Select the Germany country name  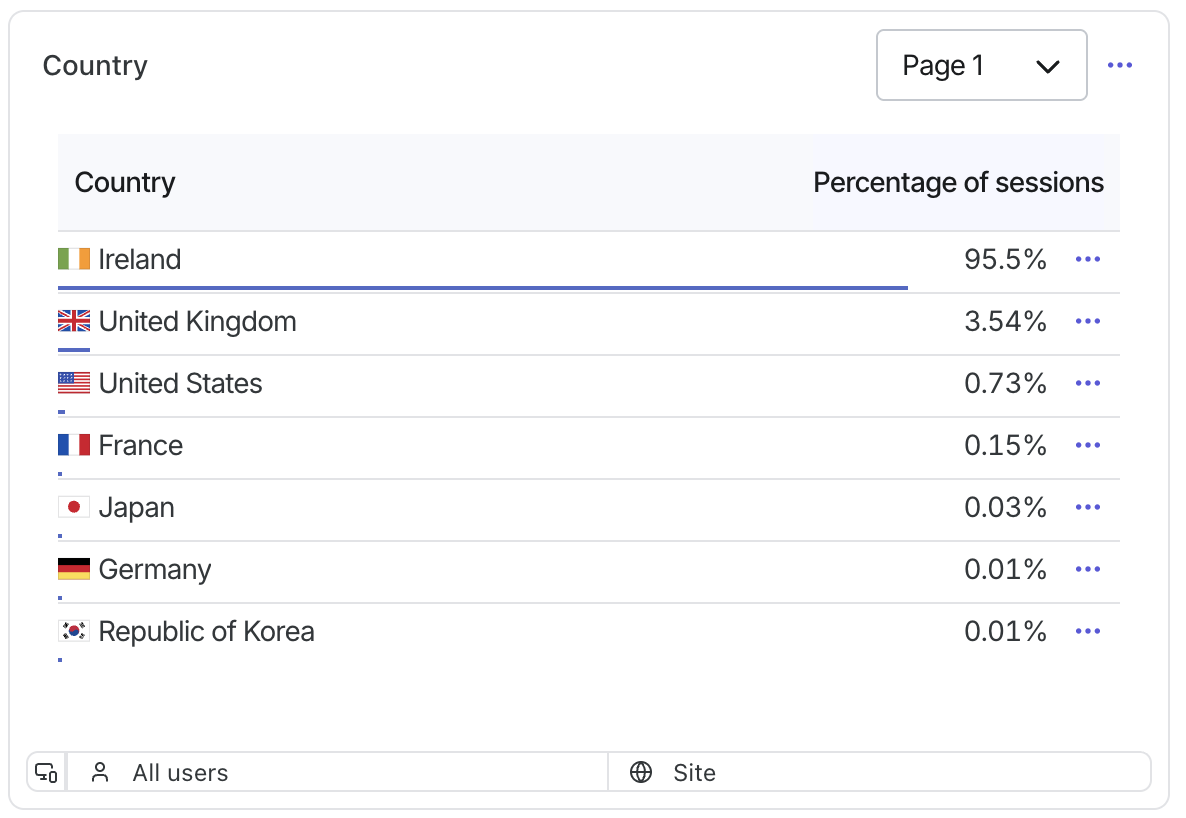click(155, 570)
